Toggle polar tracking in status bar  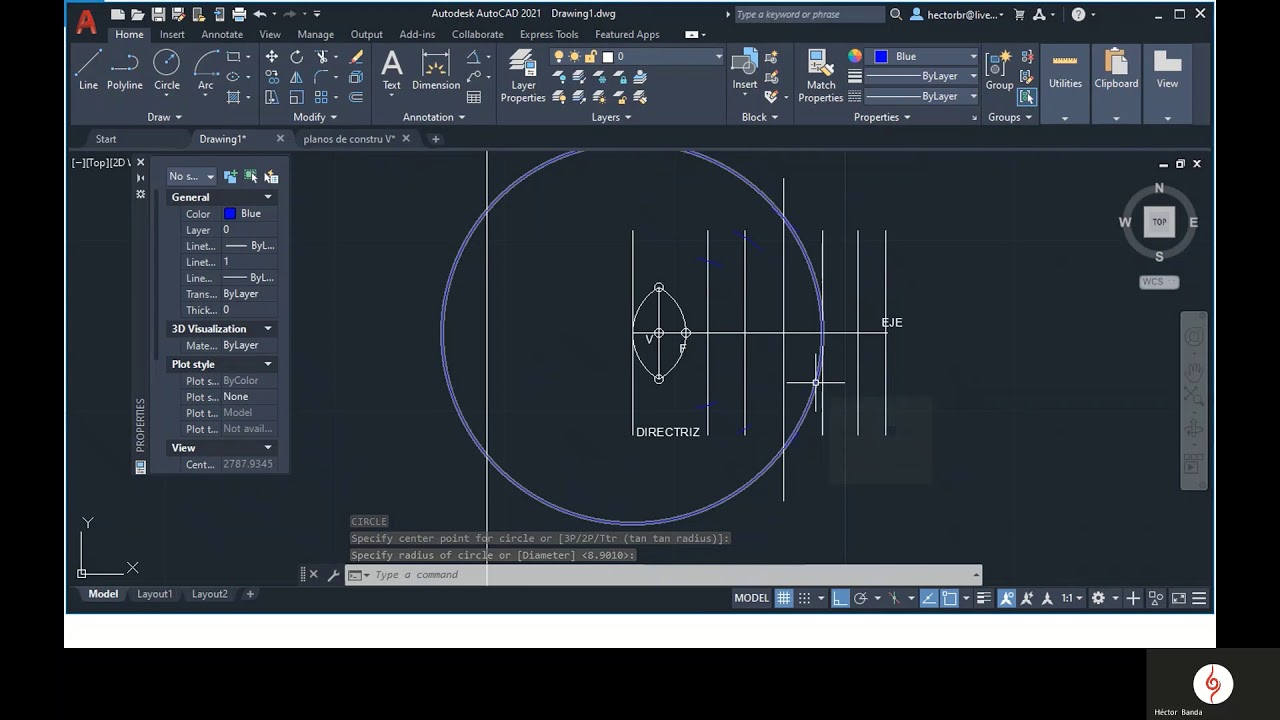coord(860,598)
